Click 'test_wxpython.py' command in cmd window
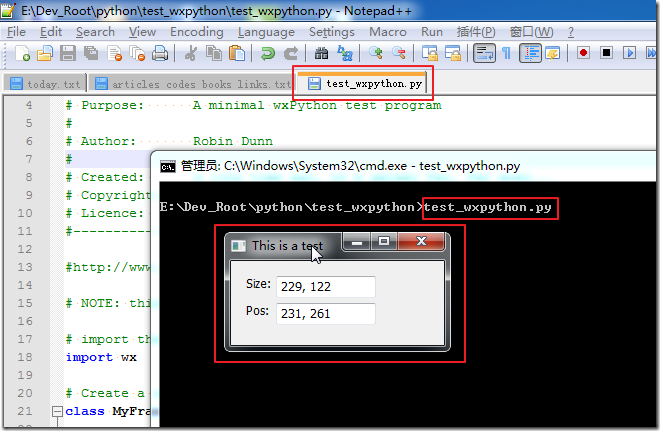This screenshot has width=660, height=431. [487, 208]
